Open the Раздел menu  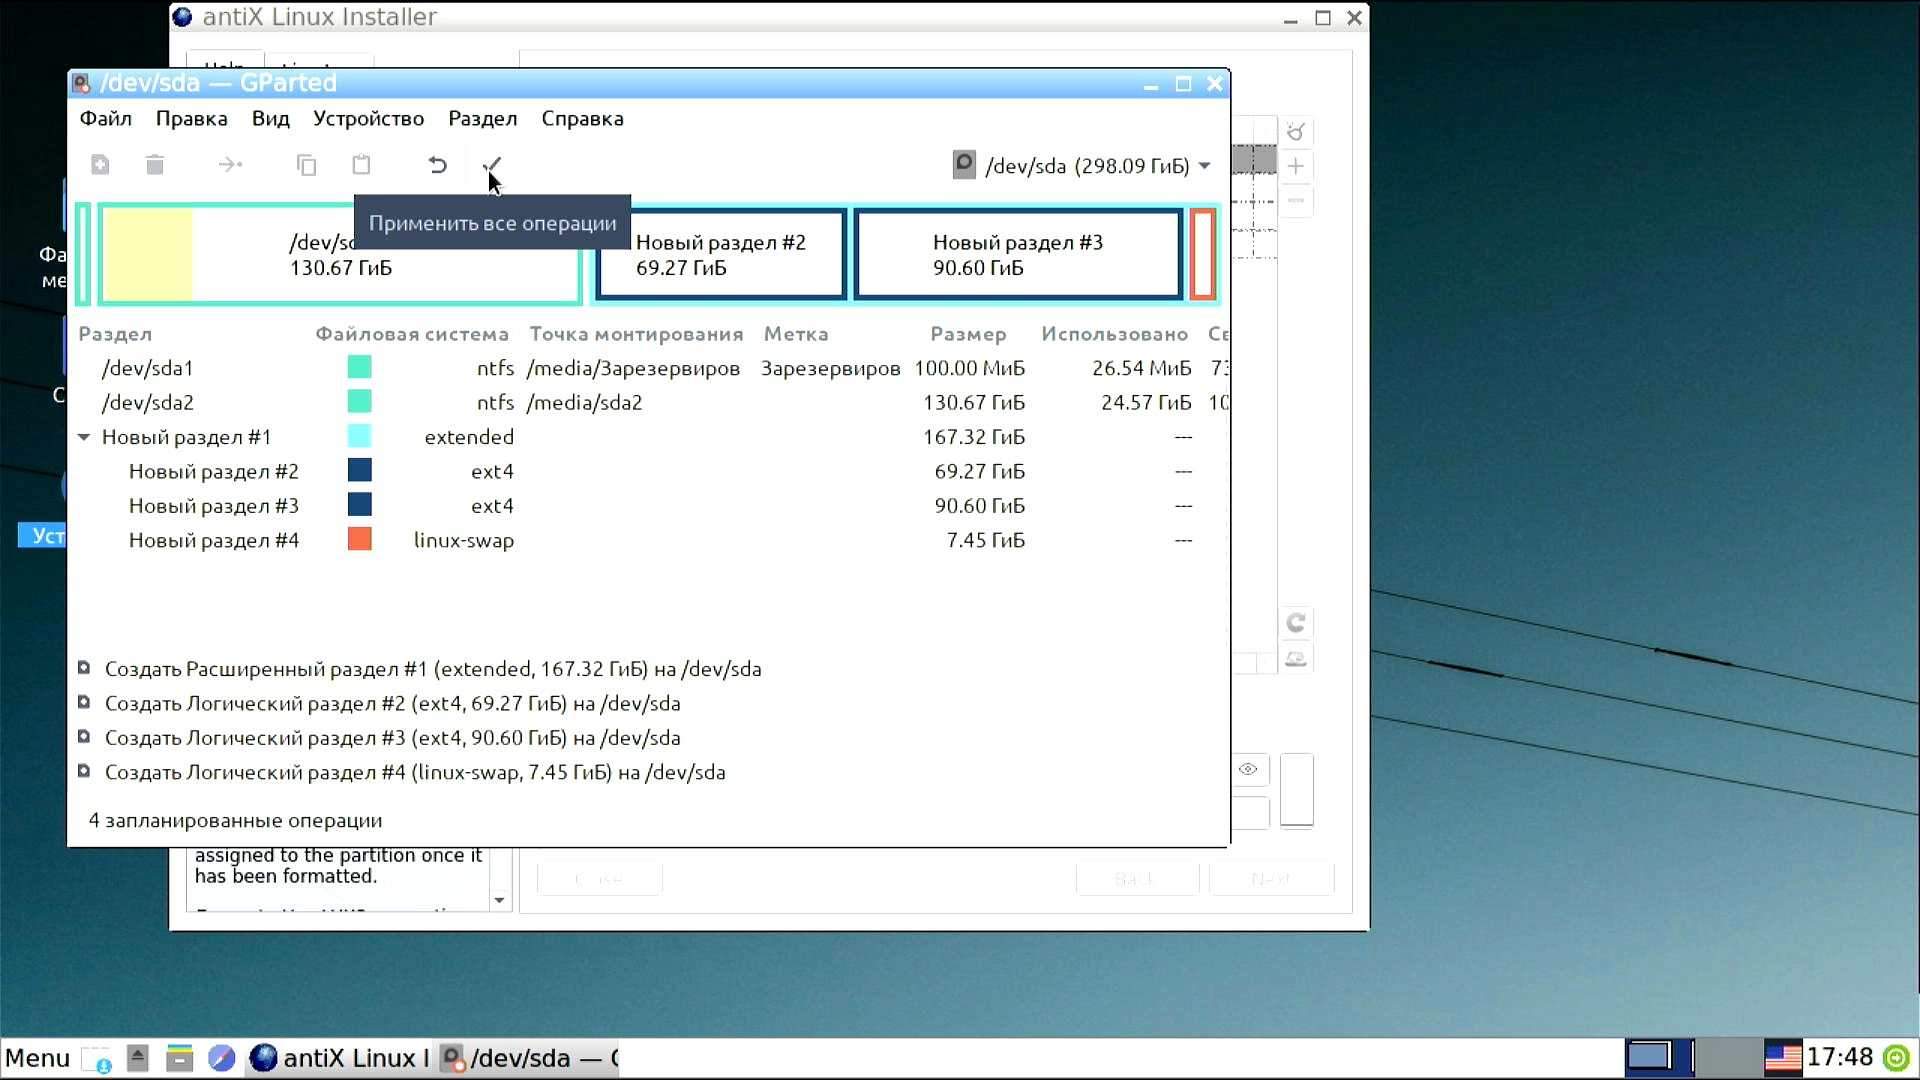482,118
